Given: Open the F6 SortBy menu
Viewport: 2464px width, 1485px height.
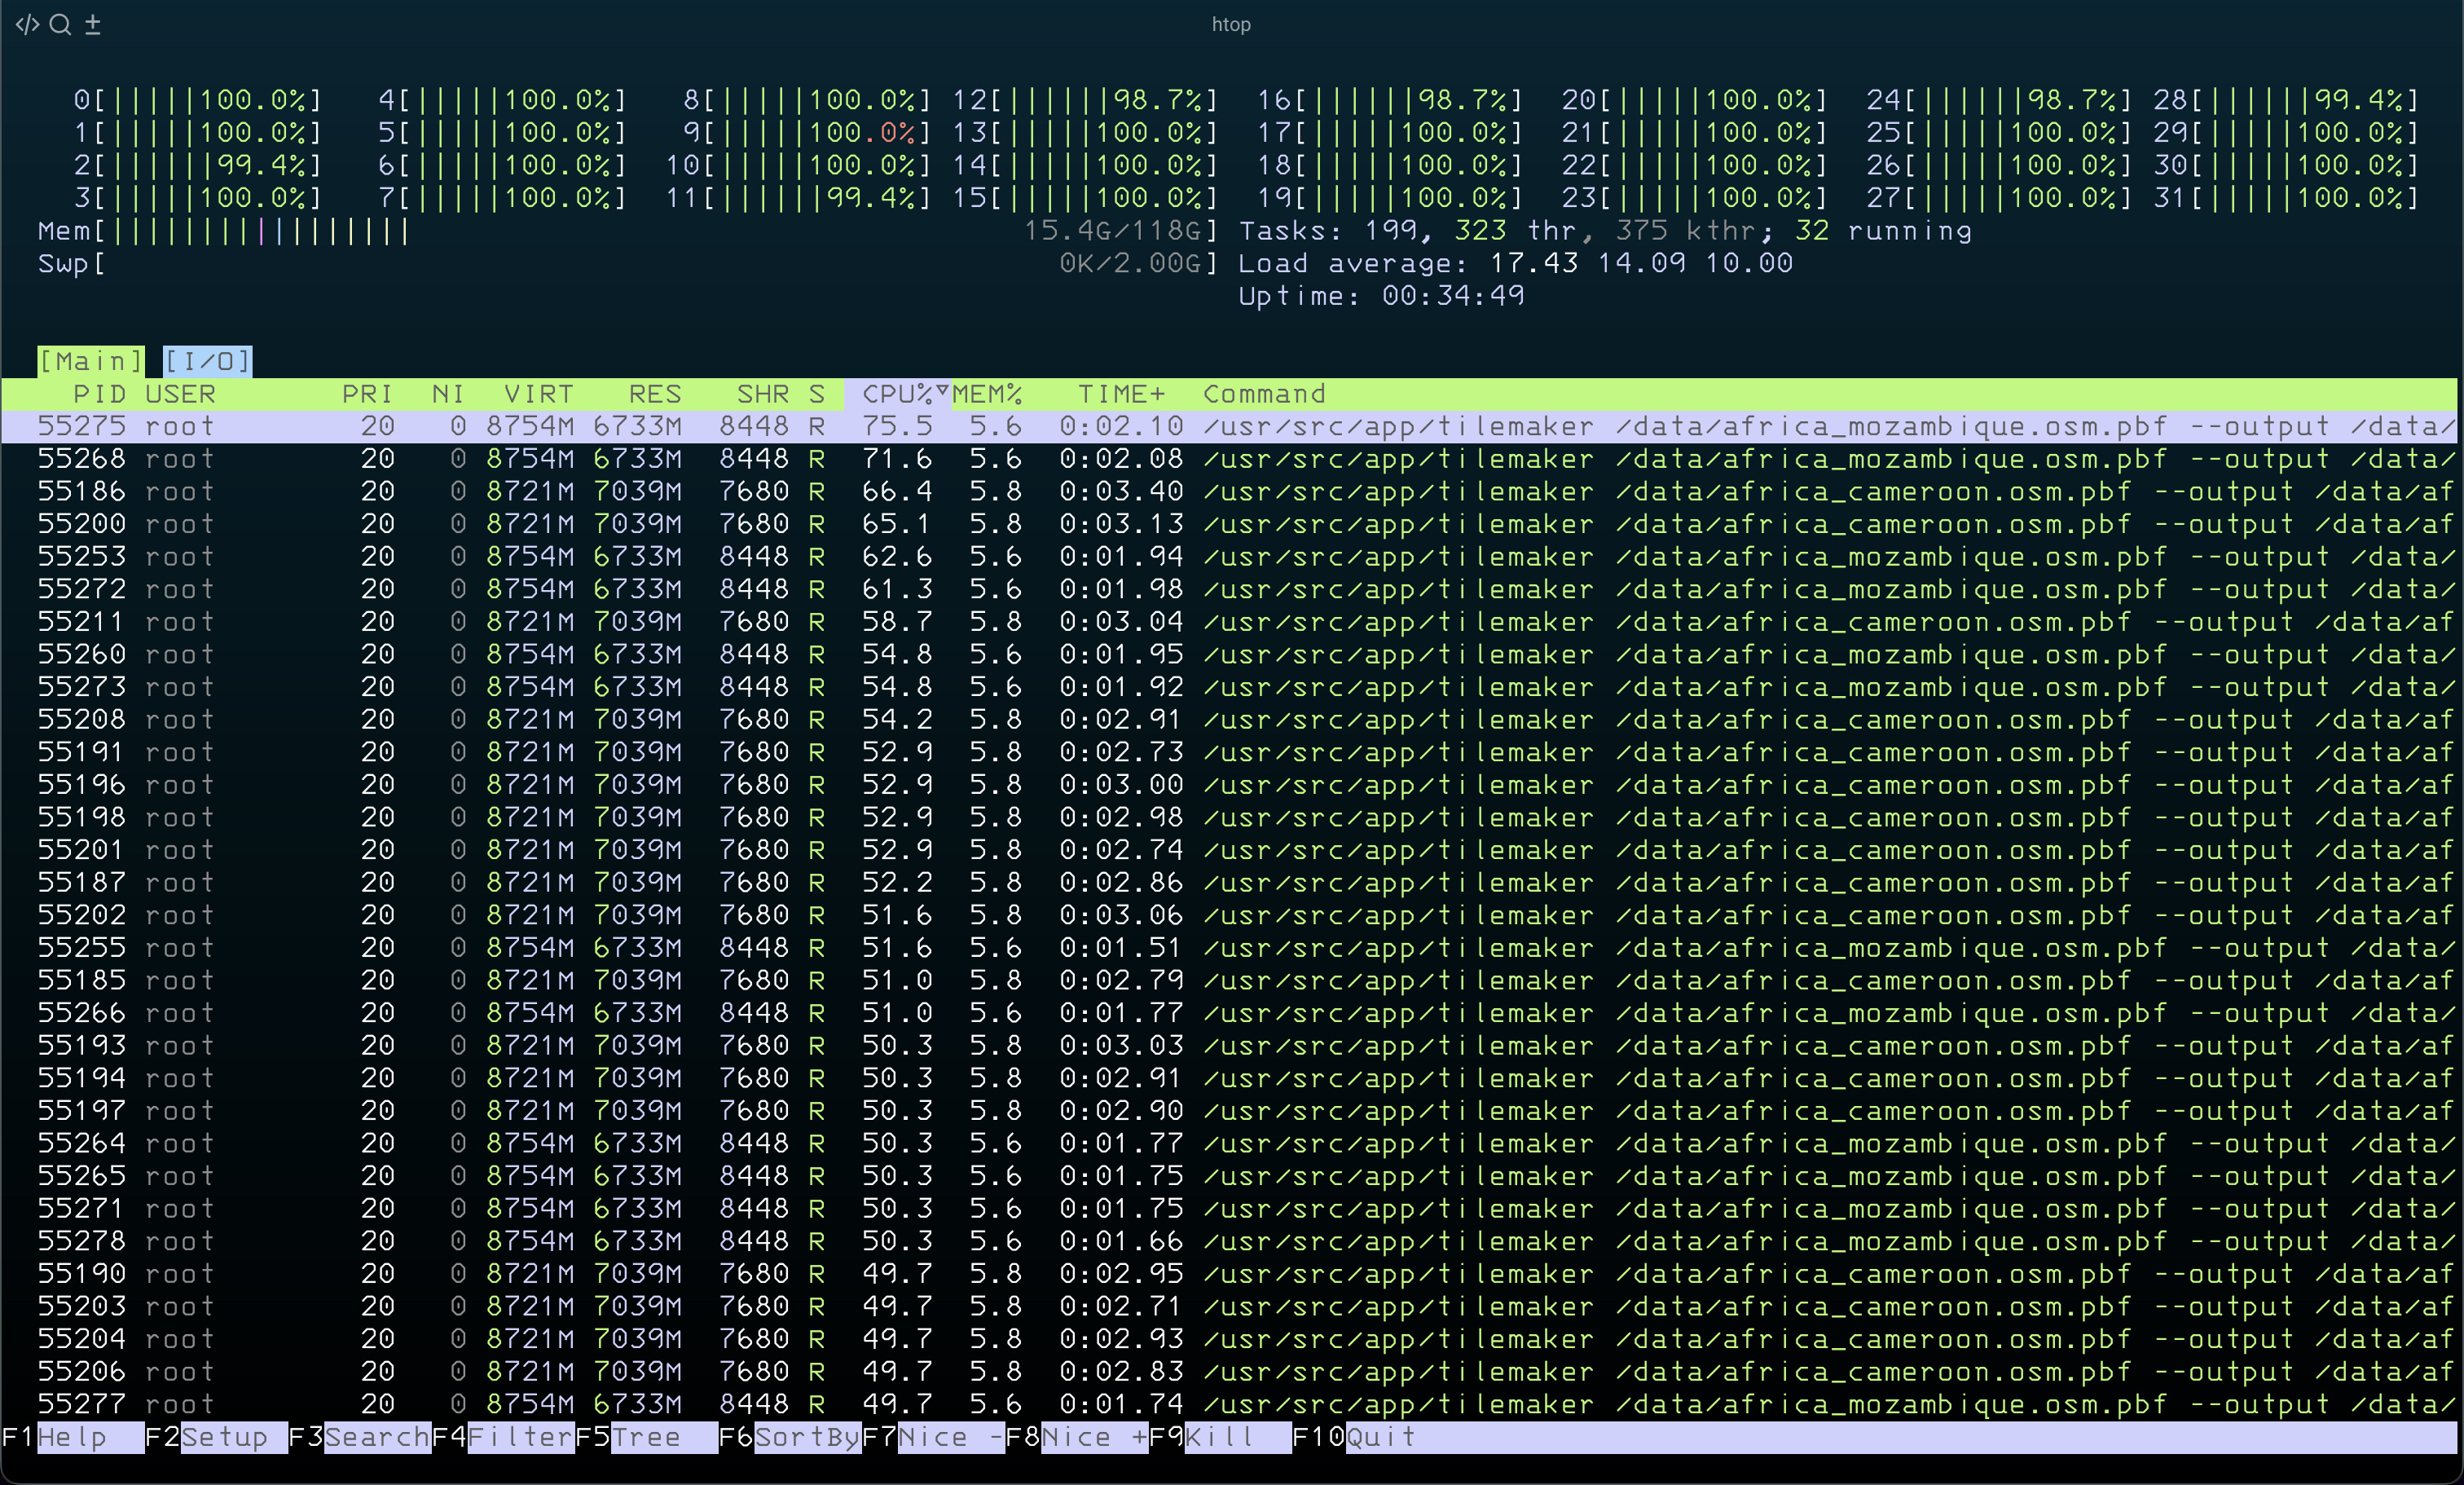Looking at the screenshot, I should click(x=806, y=1437).
